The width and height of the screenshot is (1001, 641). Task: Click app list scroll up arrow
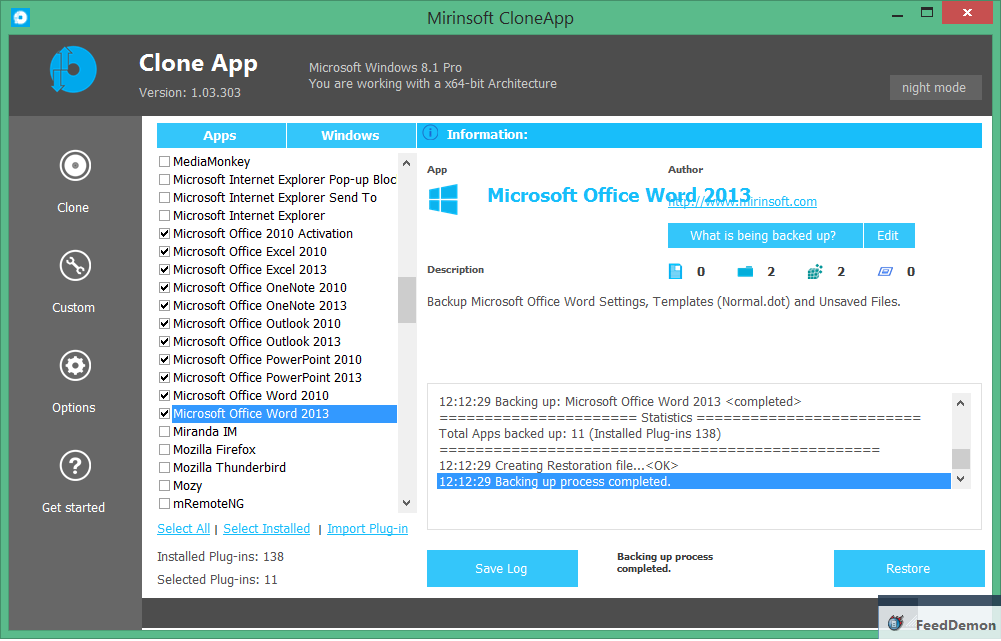tap(407, 163)
